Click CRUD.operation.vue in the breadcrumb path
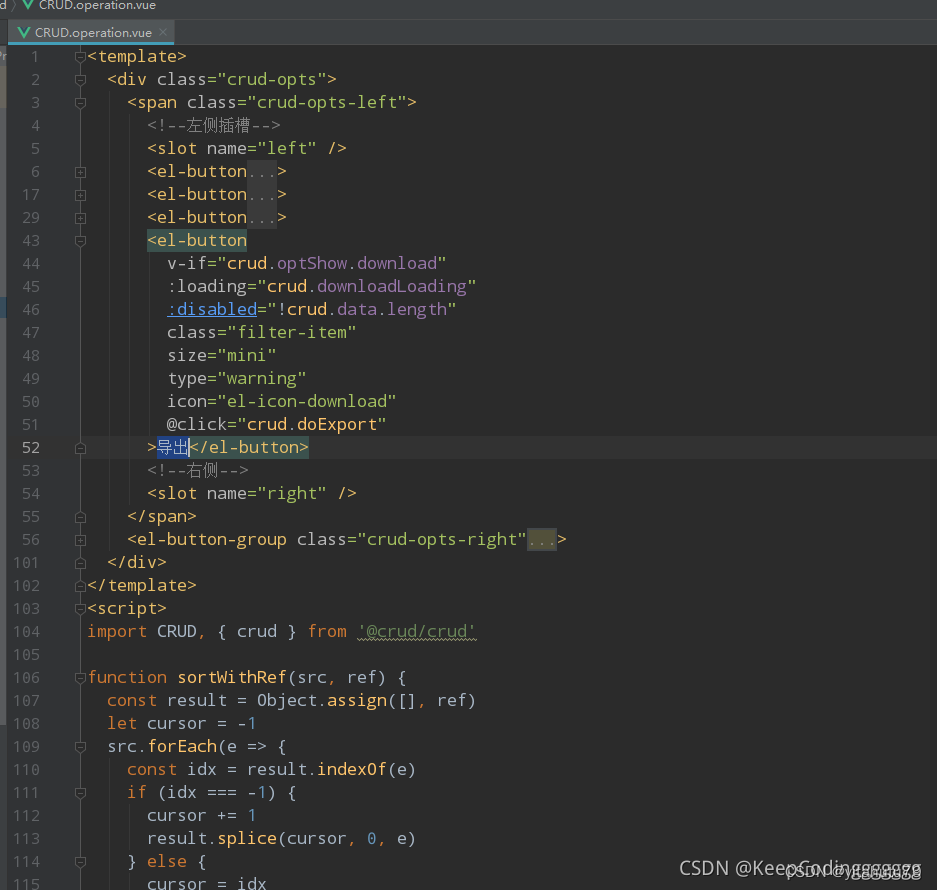 coord(96,5)
